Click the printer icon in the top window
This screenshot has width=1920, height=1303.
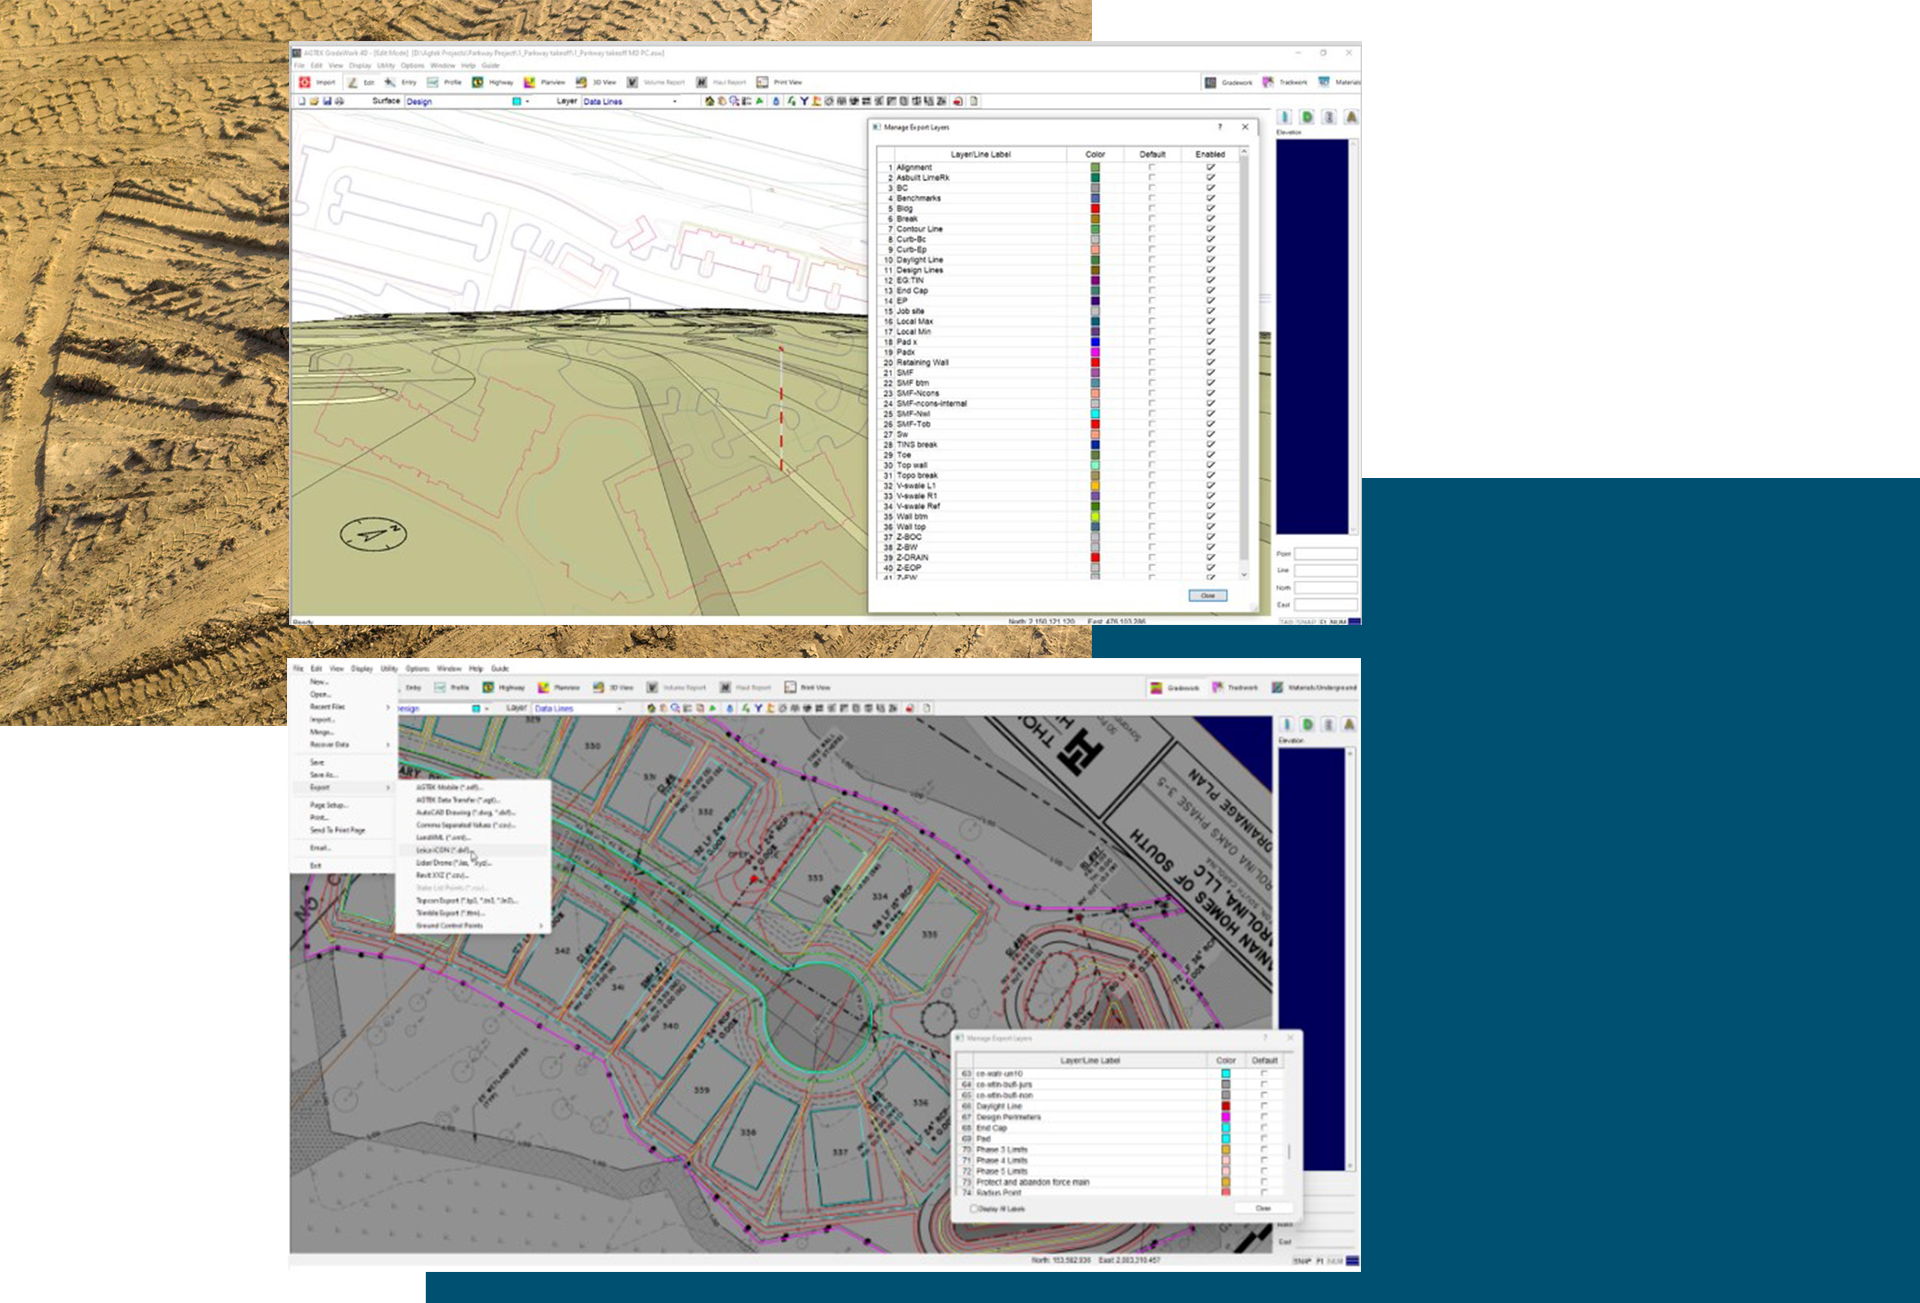click(339, 101)
